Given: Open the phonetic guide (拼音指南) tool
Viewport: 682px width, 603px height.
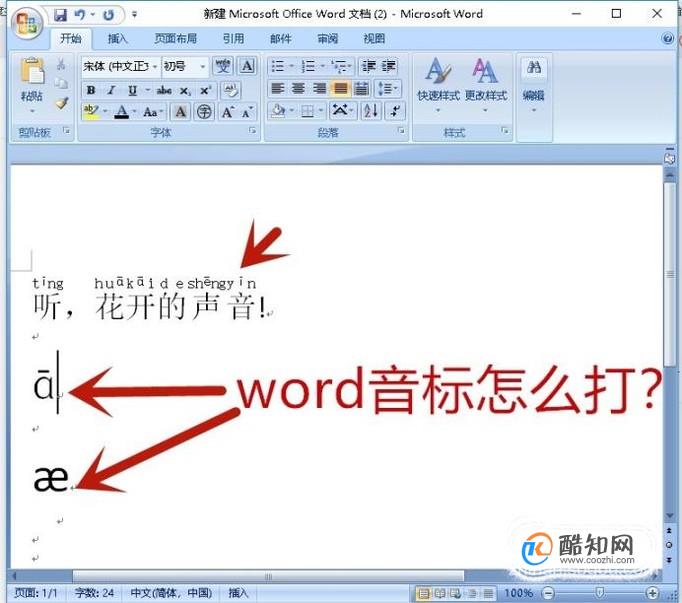Looking at the screenshot, I should pyautogui.click(x=222, y=66).
